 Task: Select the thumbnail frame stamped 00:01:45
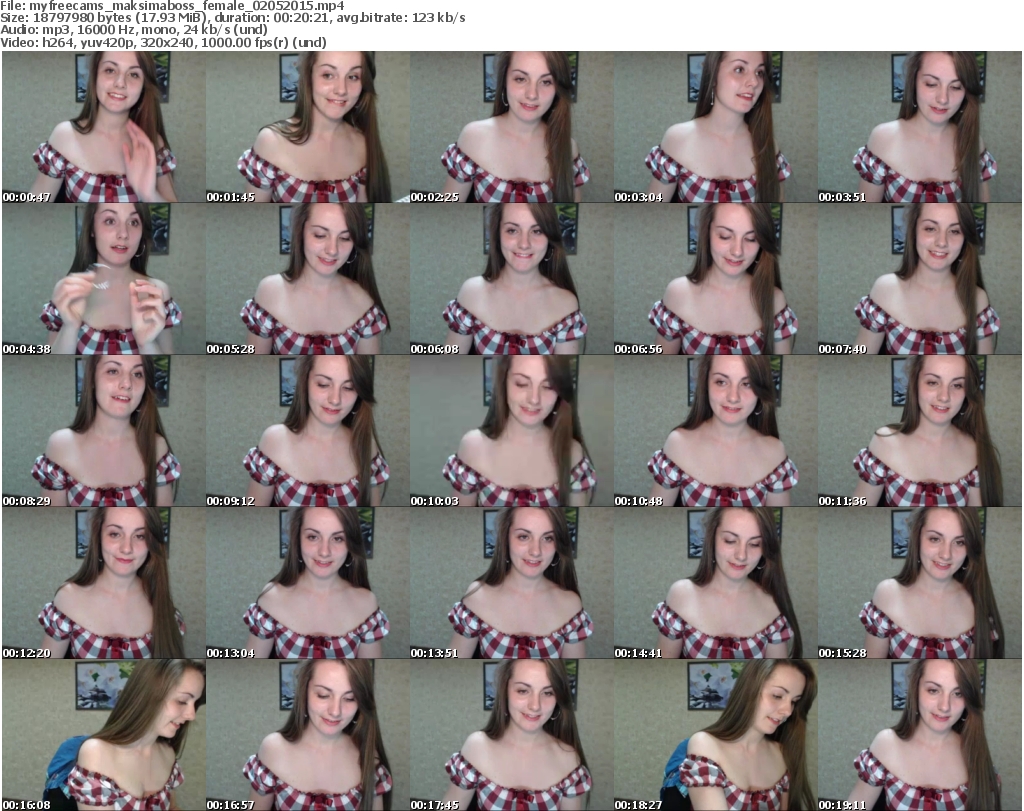tap(308, 127)
